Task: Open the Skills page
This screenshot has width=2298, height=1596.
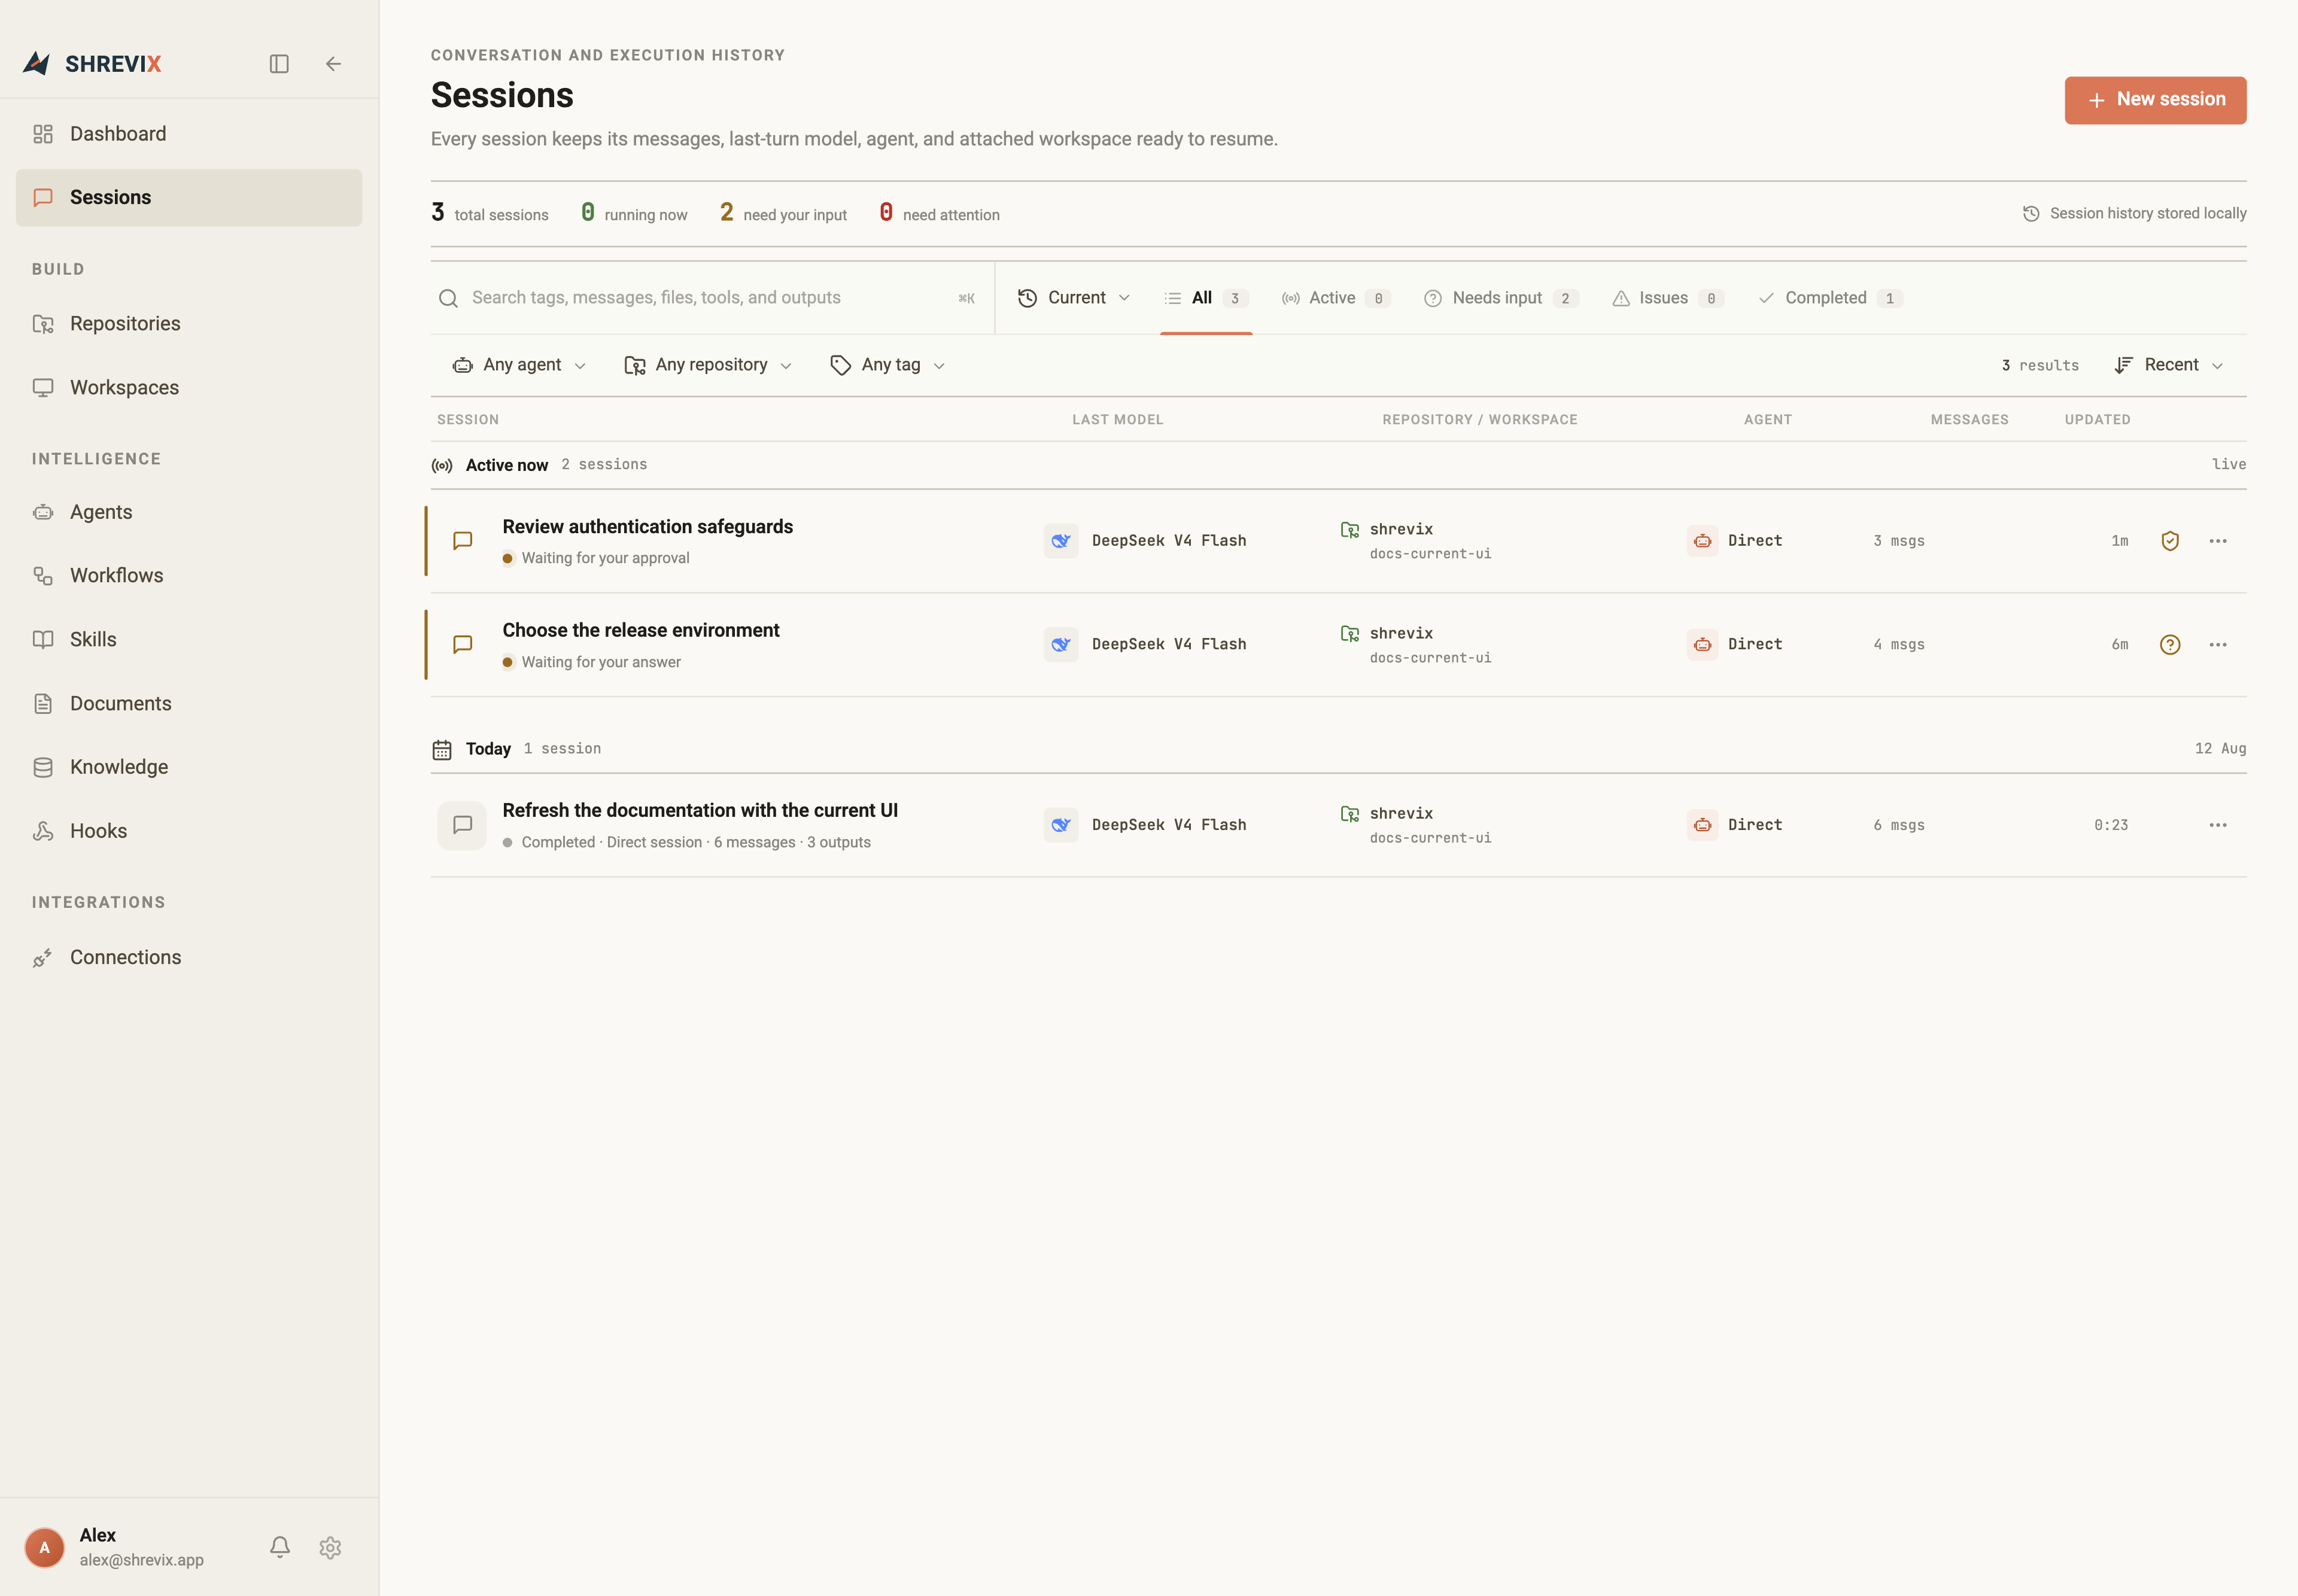Action: tap(189, 640)
